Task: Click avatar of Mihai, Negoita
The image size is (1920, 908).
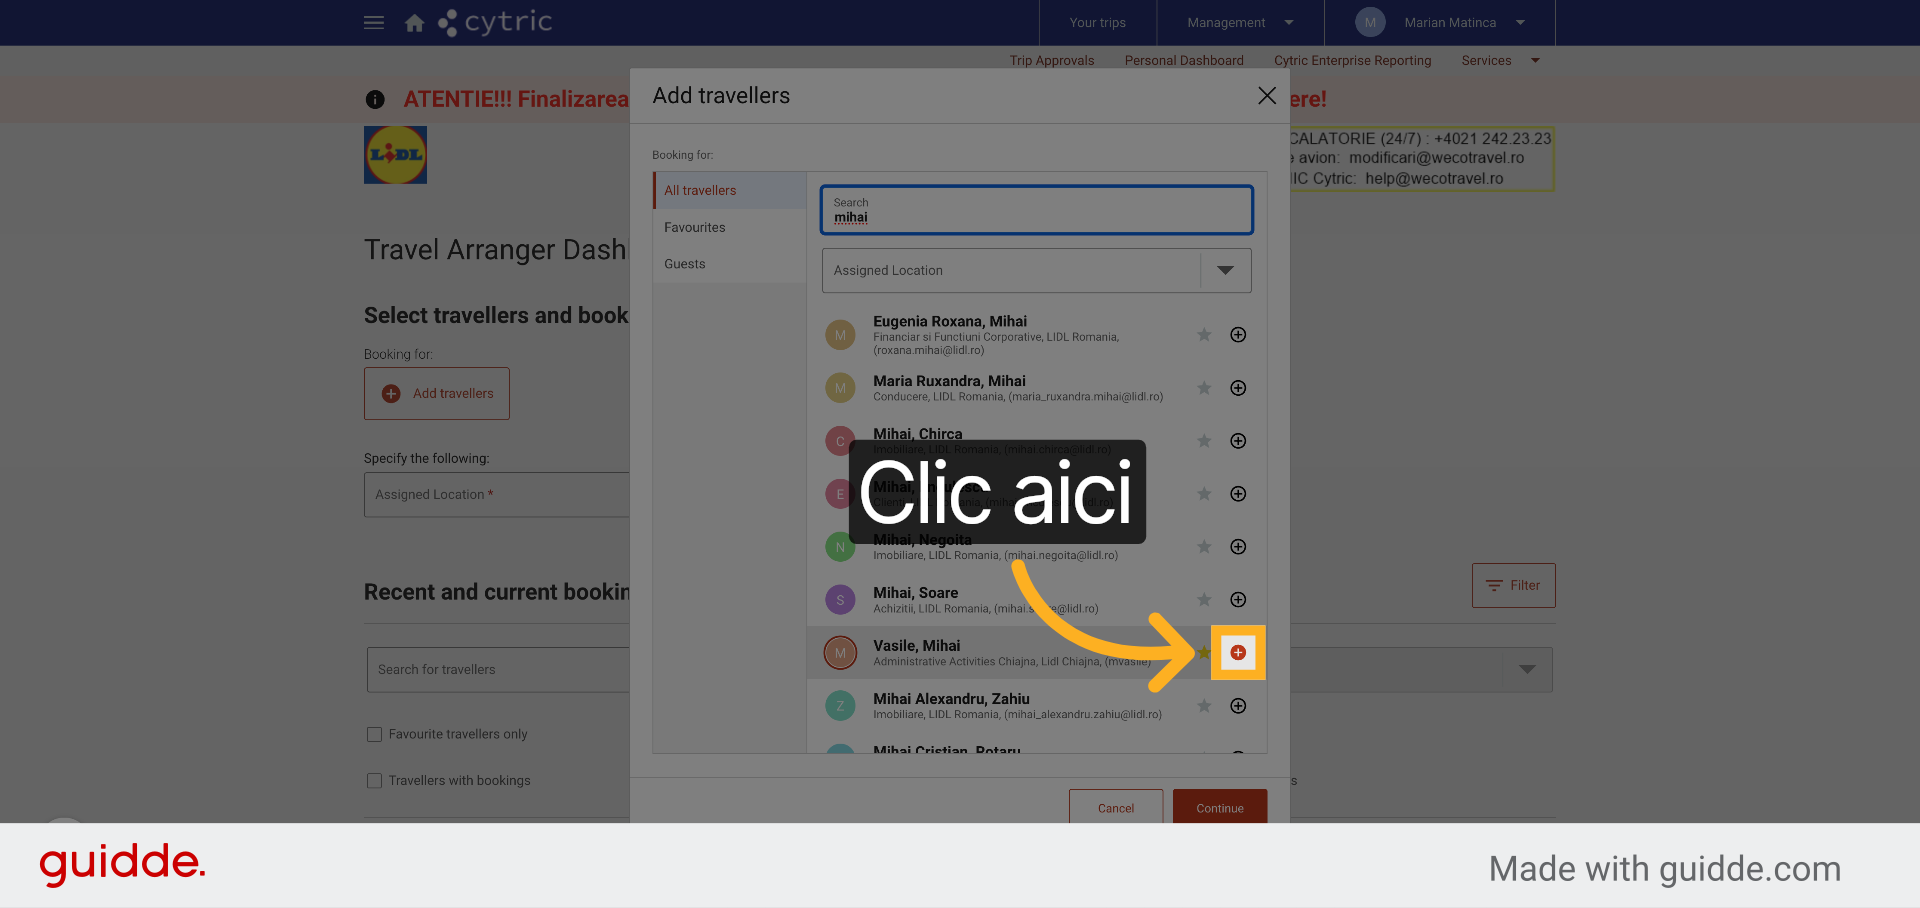Action: [840, 547]
